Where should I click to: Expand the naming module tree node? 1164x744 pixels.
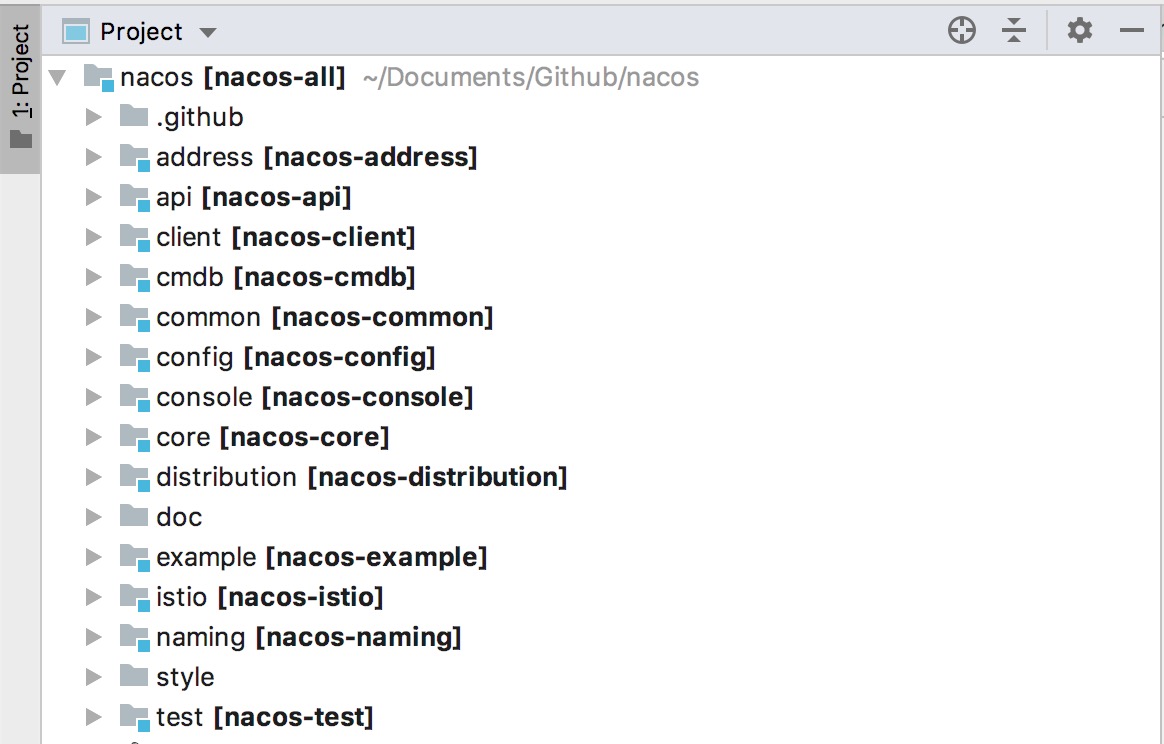[x=93, y=637]
